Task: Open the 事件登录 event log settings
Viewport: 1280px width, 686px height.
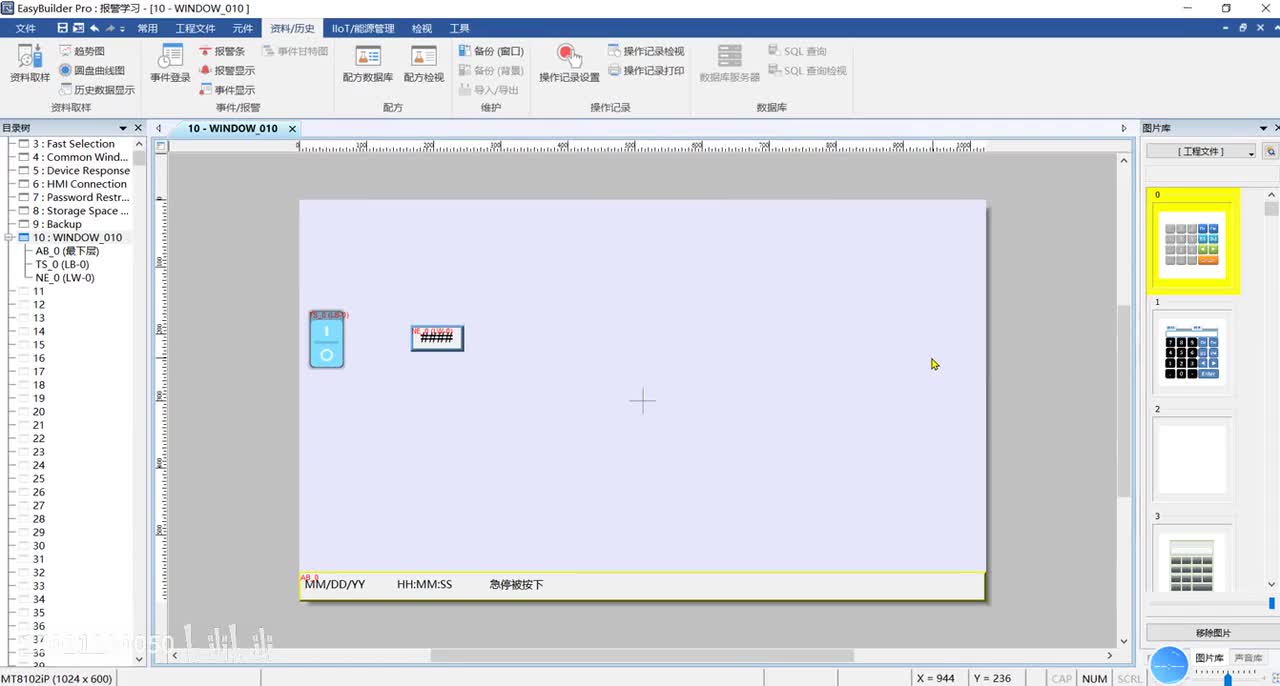Action: 170,64
